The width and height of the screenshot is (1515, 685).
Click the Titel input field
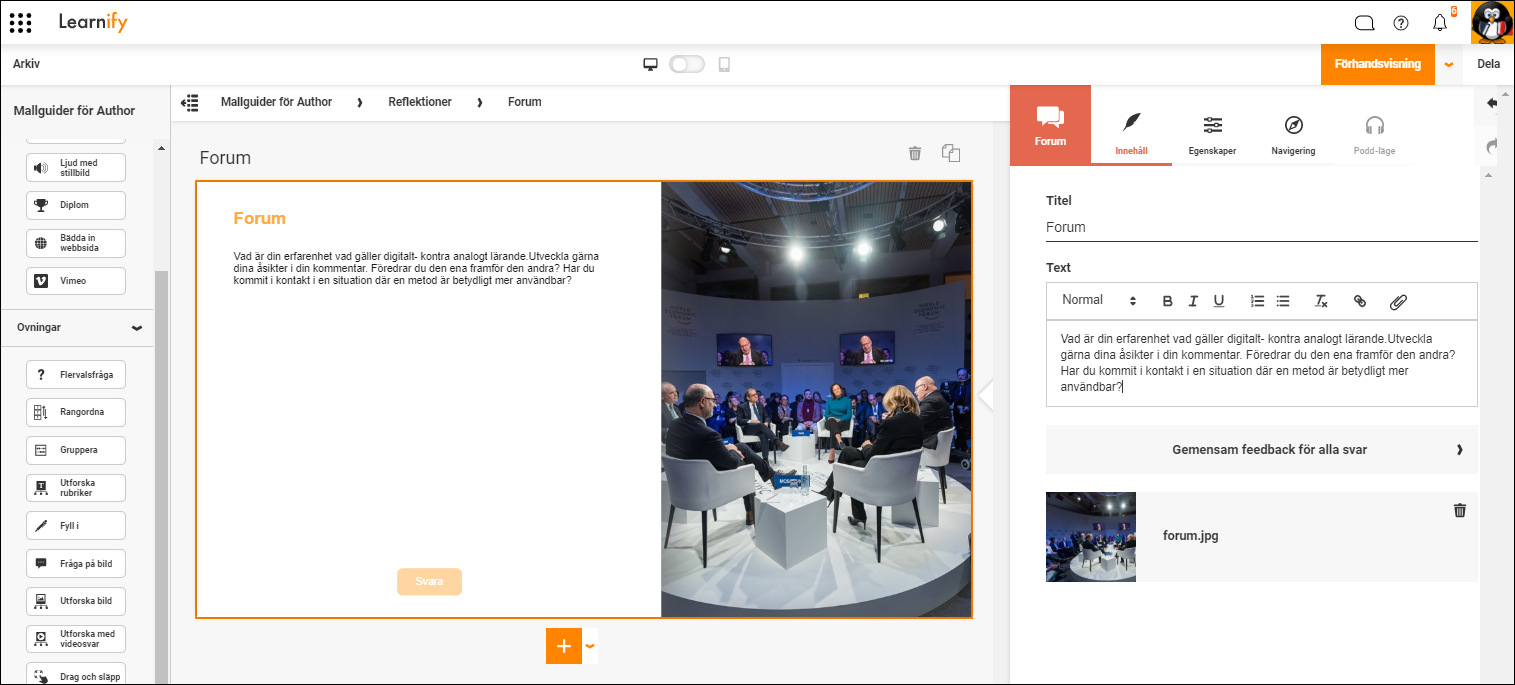point(1261,227)
